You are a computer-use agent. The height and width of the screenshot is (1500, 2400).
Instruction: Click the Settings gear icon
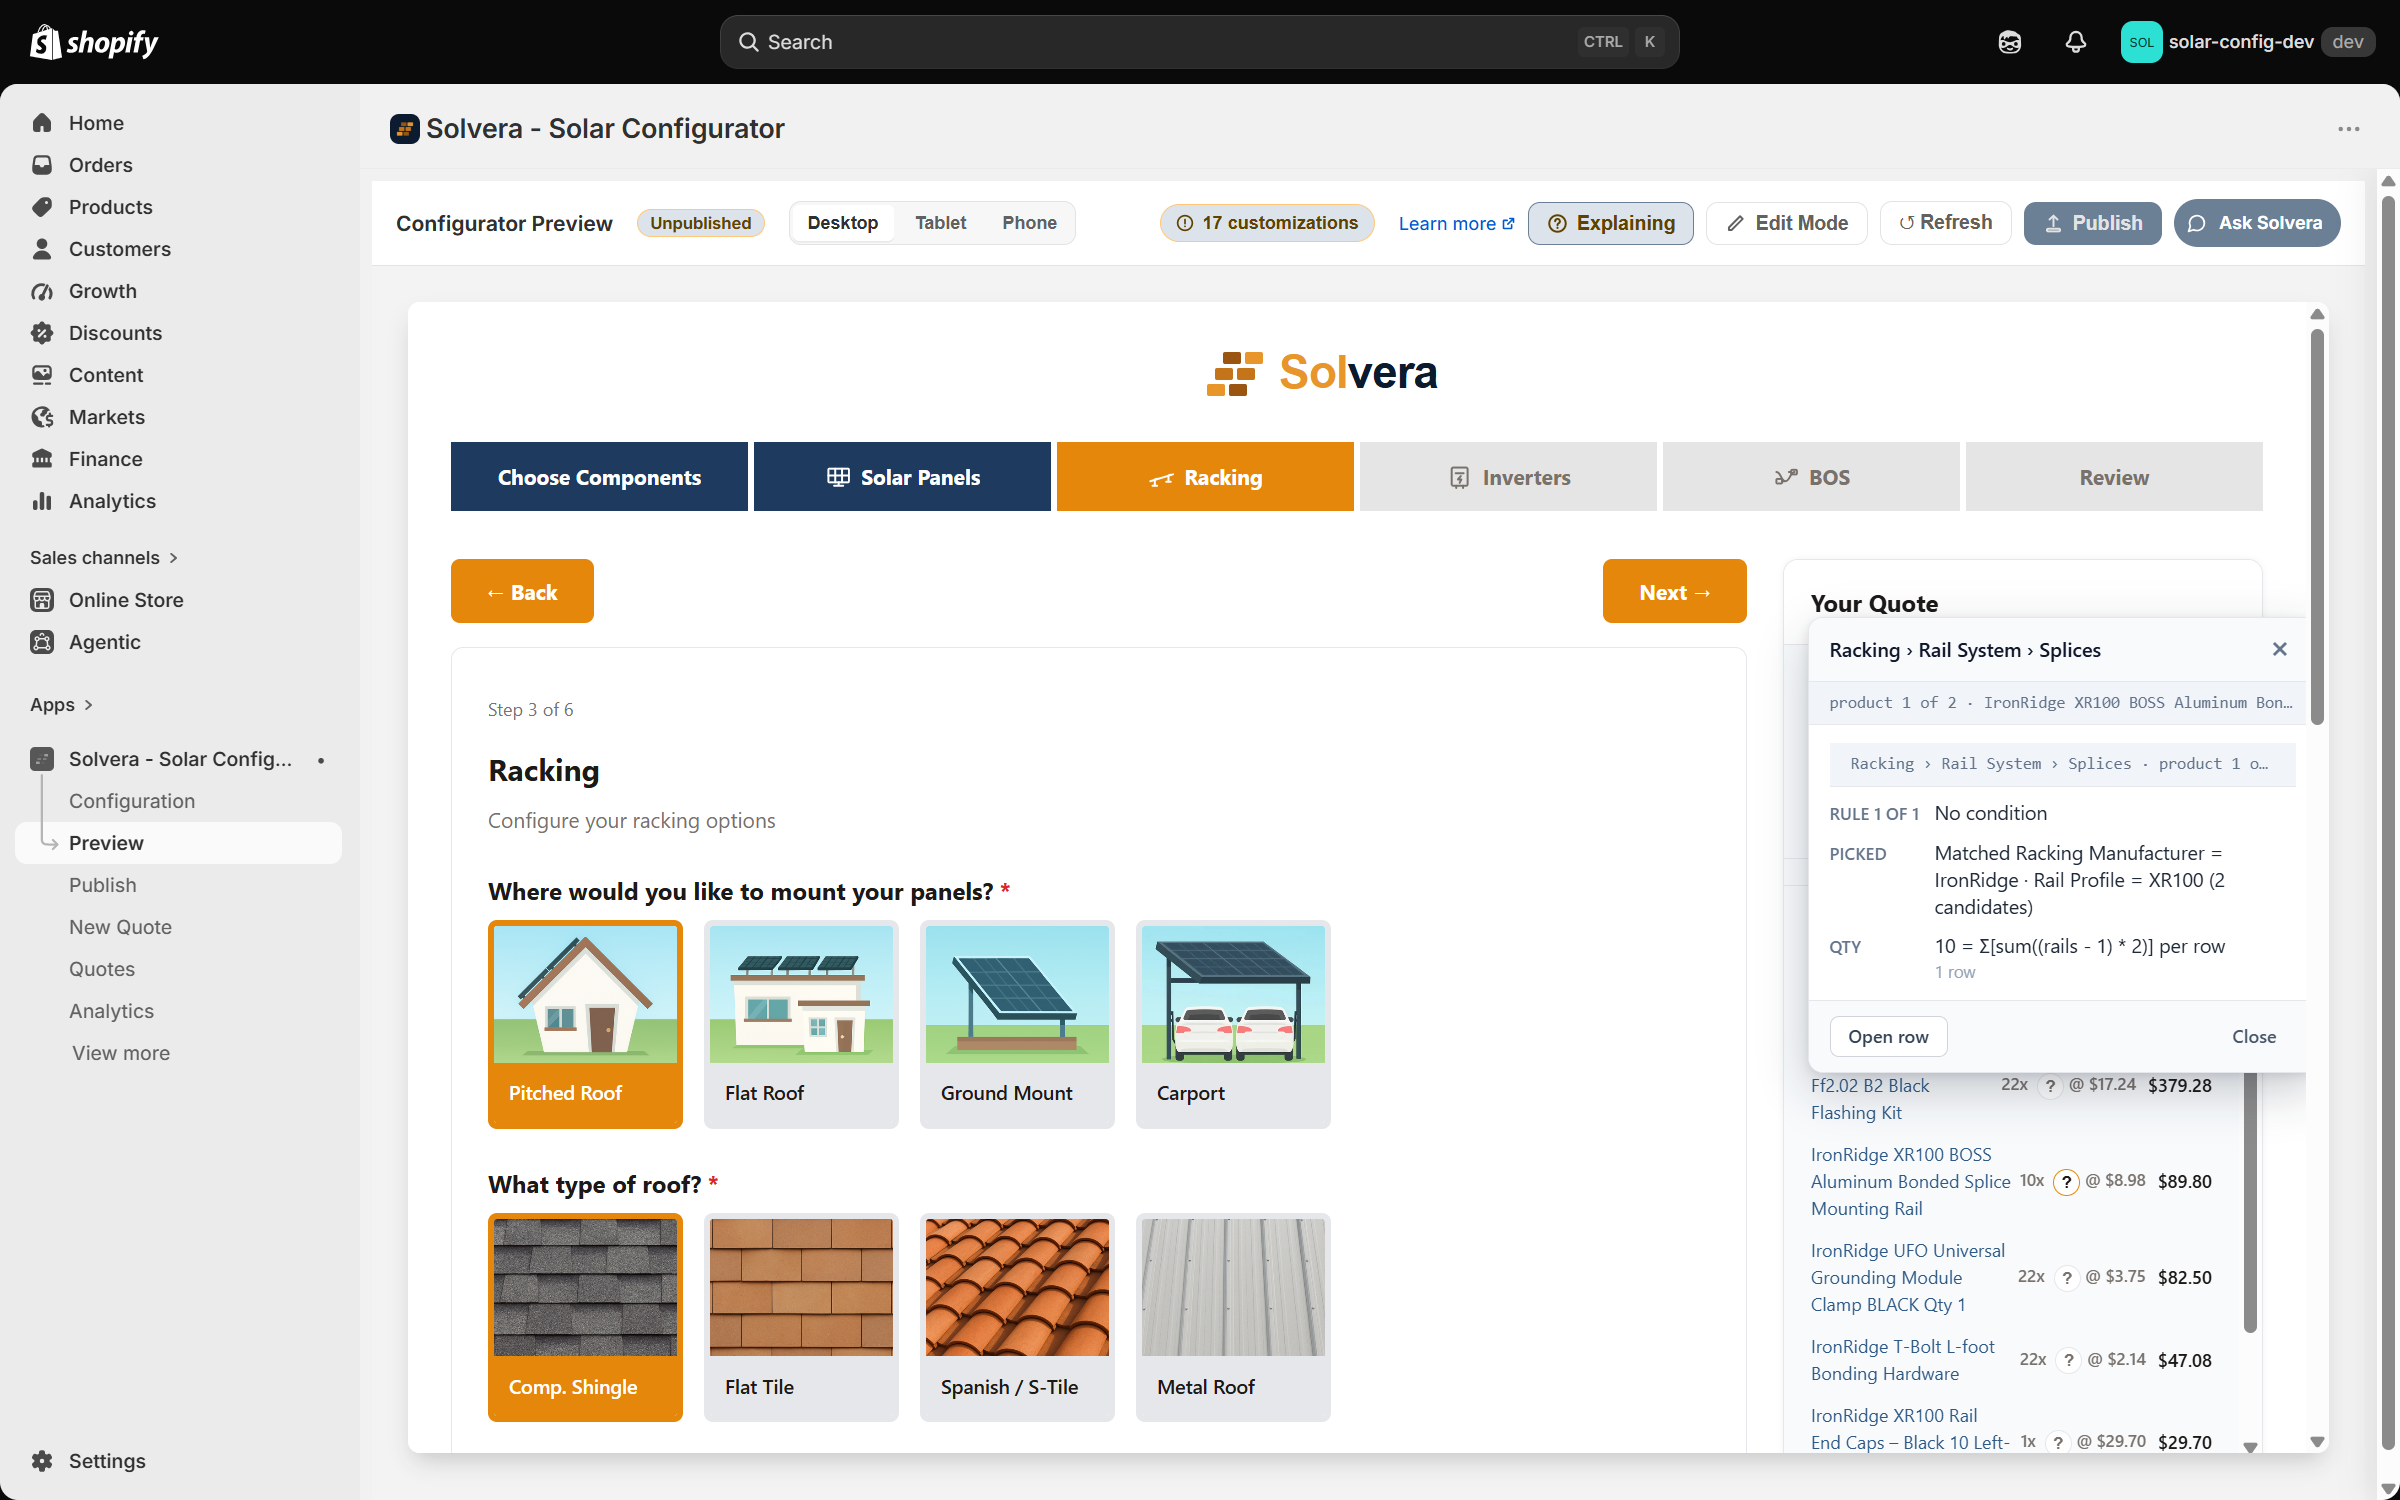(42, 1461)
